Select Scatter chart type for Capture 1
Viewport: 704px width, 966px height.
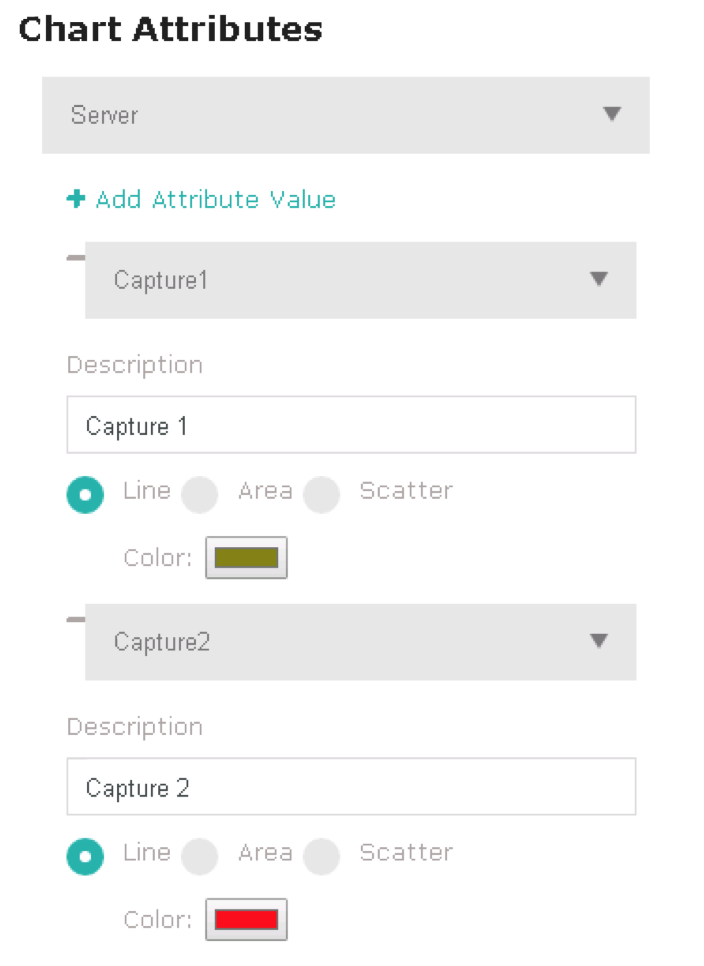(x=322, y=494)
